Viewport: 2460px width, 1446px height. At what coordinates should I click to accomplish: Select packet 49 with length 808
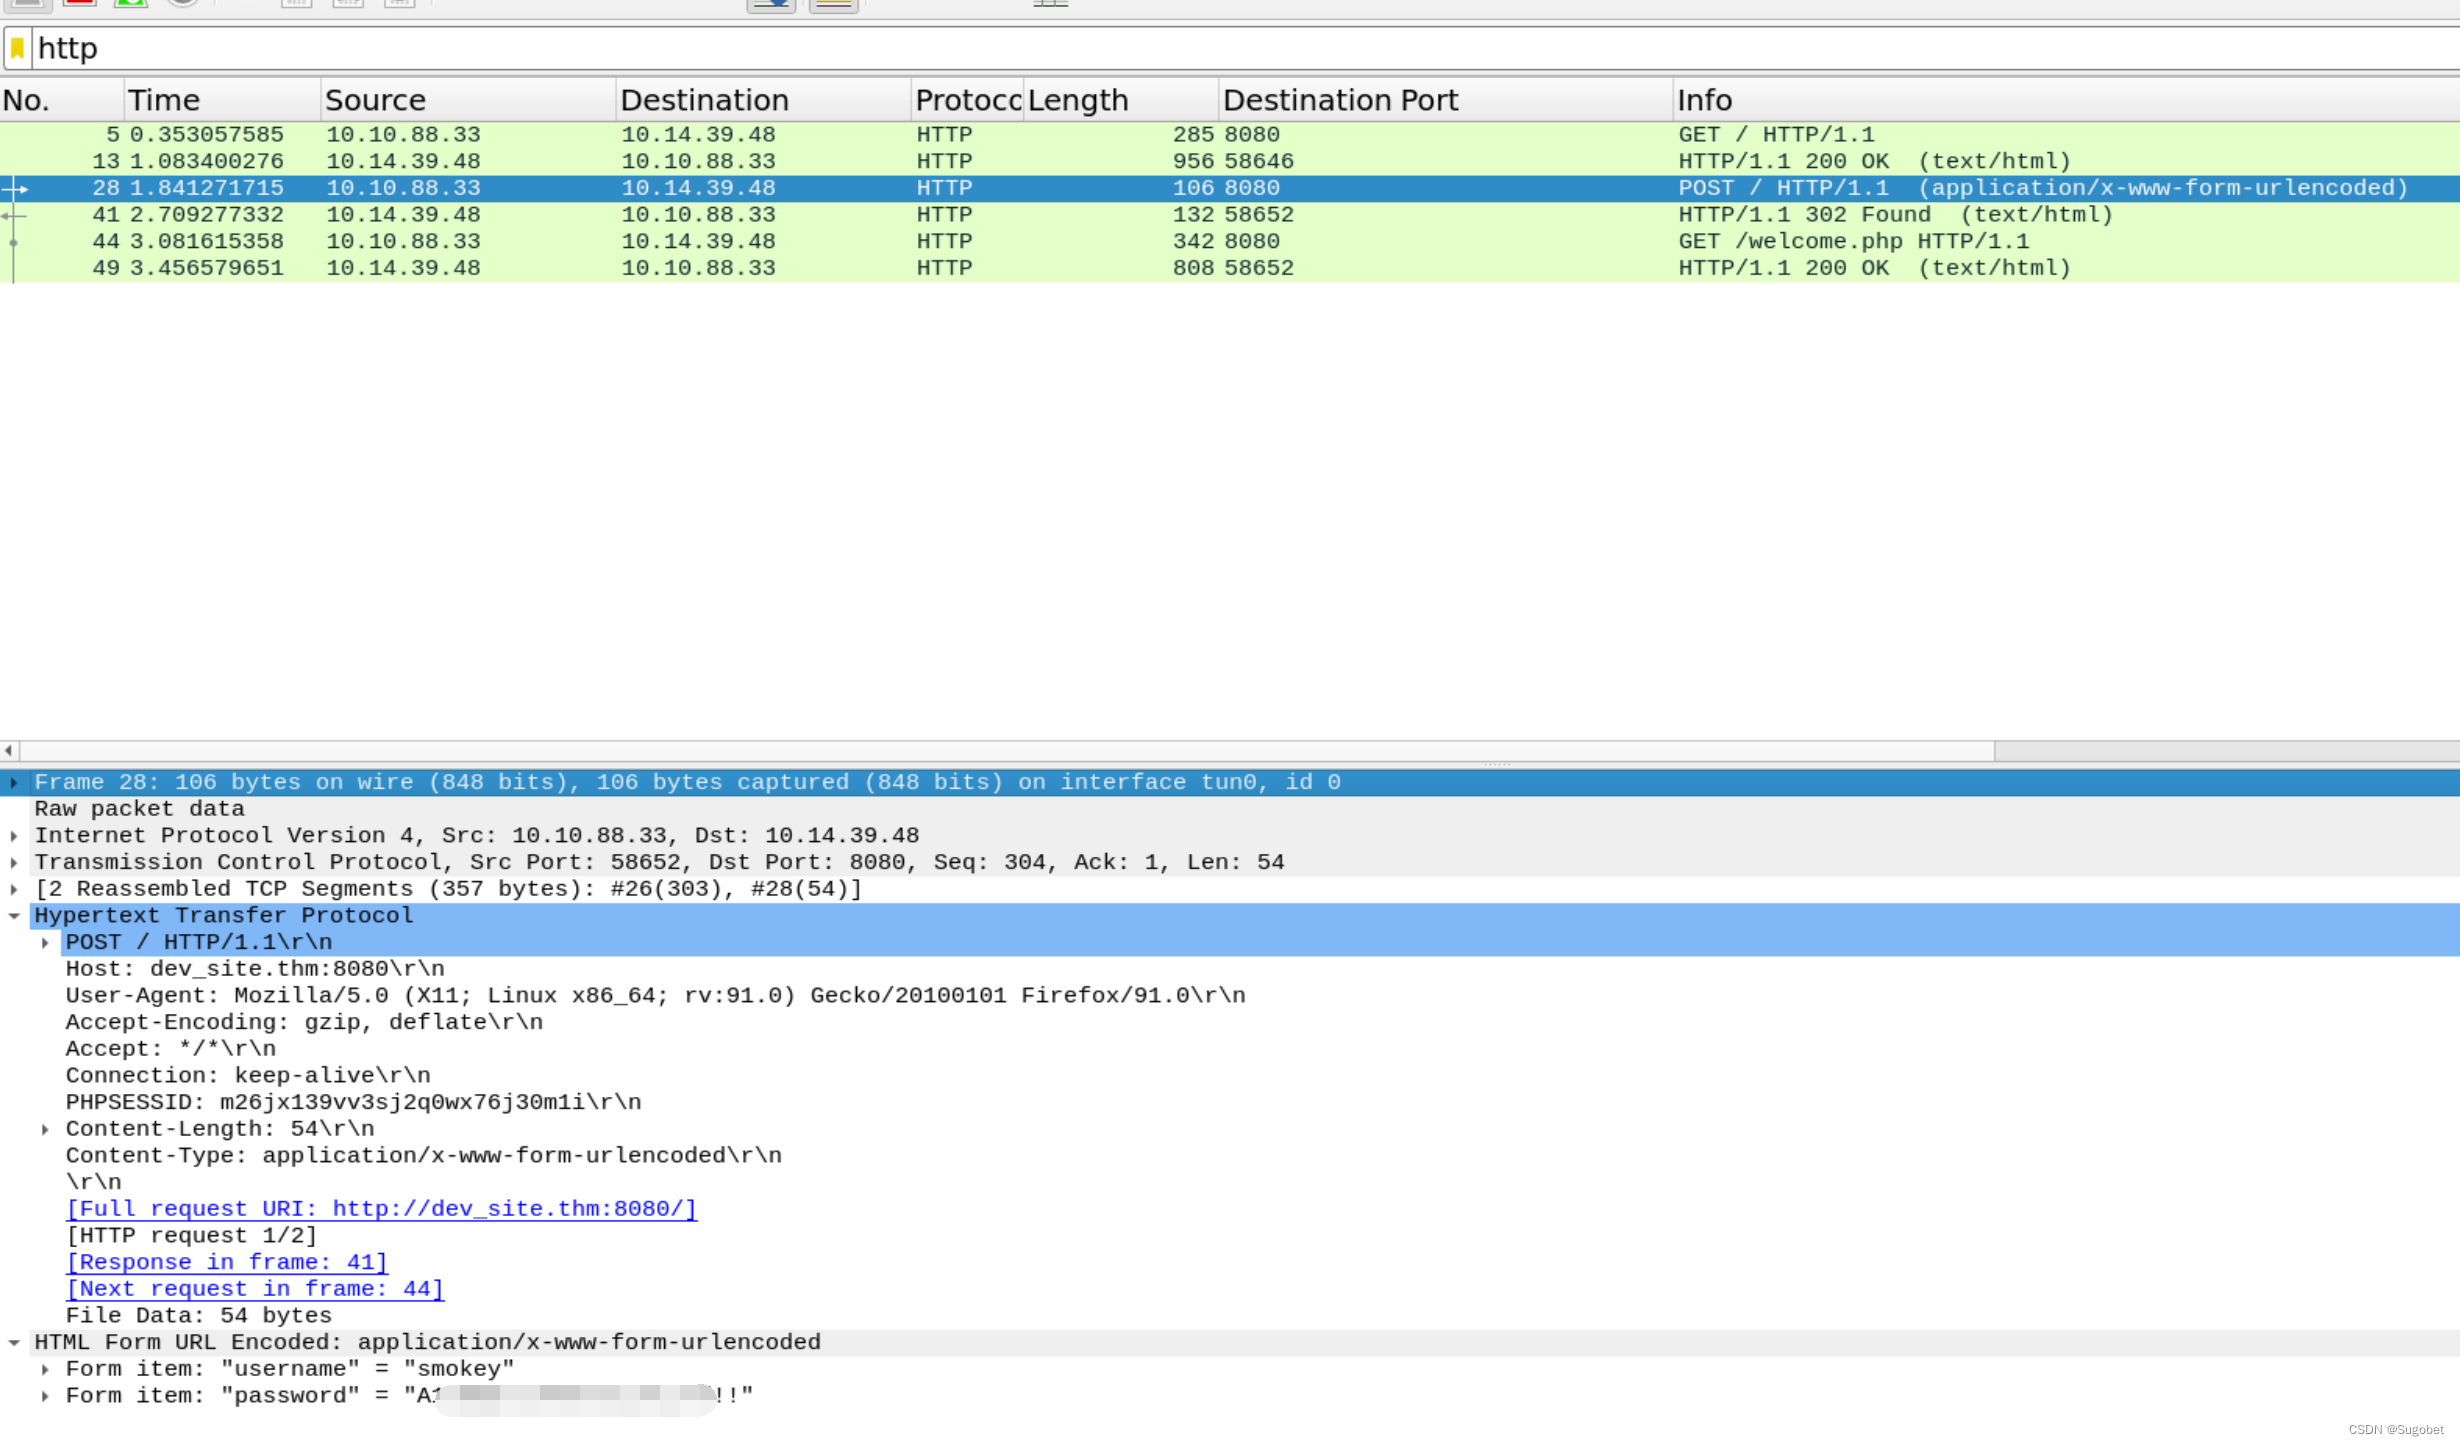tap(1230, 268)
